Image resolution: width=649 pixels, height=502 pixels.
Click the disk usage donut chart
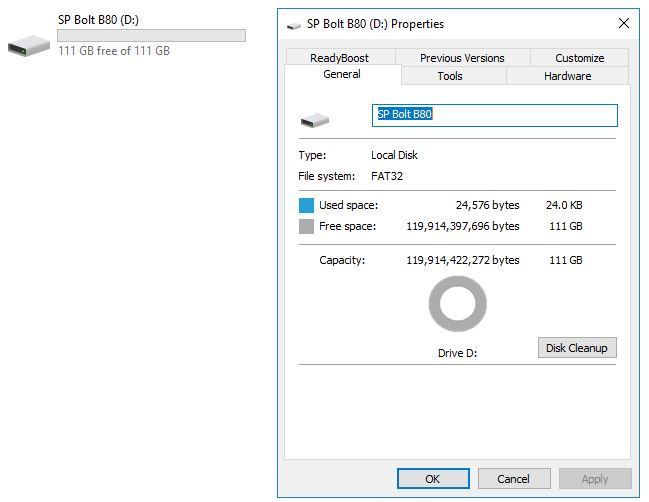pyautogui.click(x=457, y=304)
